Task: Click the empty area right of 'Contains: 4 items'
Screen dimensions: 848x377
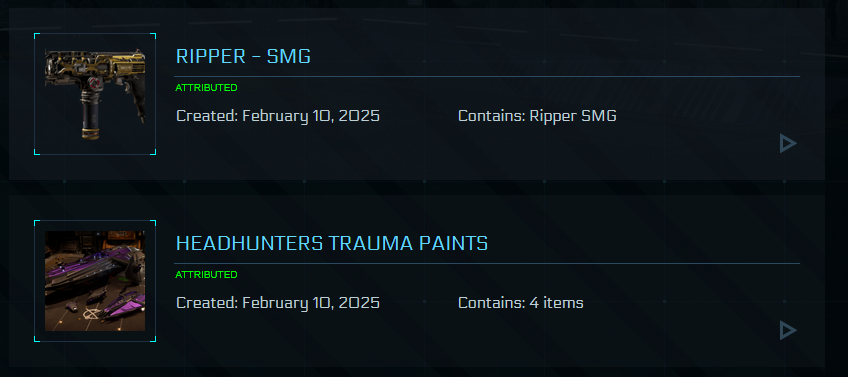Action: 681,303
